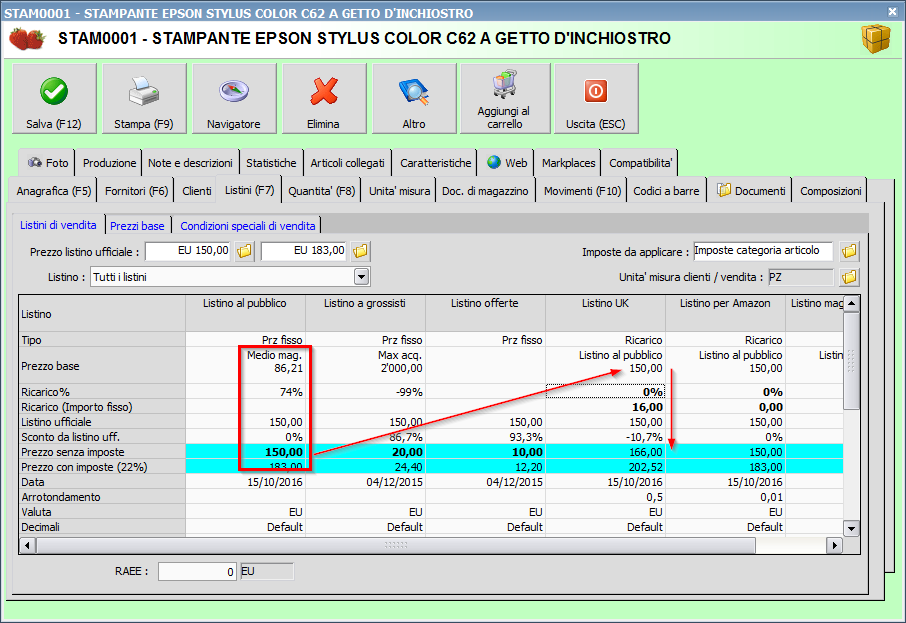Viewport: 906px width, 623px height.
Task: Switch to Doc. di magazzino tab
Action: coord(485,191)
